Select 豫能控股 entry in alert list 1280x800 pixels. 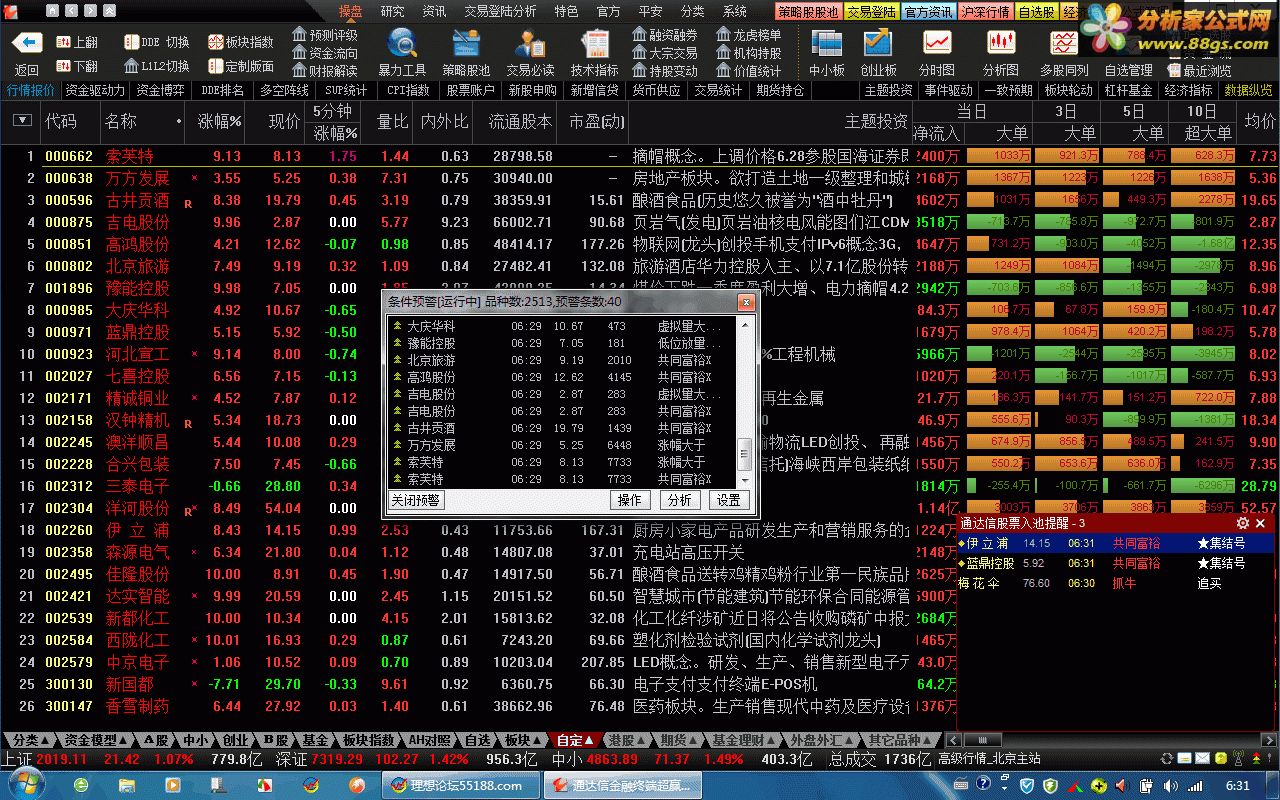pos(563,343)
